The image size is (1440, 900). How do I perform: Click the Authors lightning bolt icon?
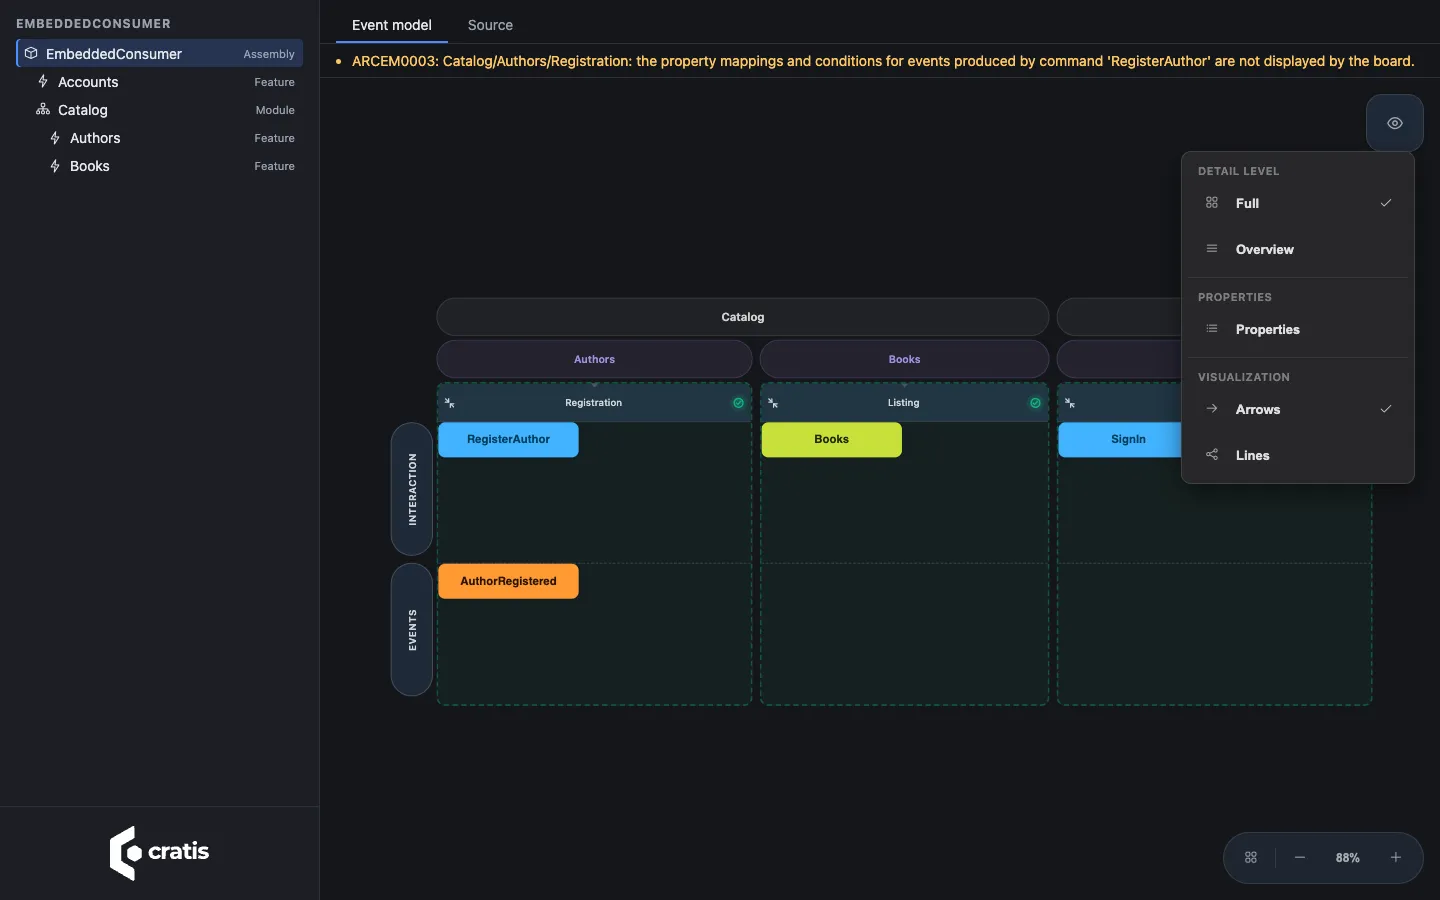[55, 137]
